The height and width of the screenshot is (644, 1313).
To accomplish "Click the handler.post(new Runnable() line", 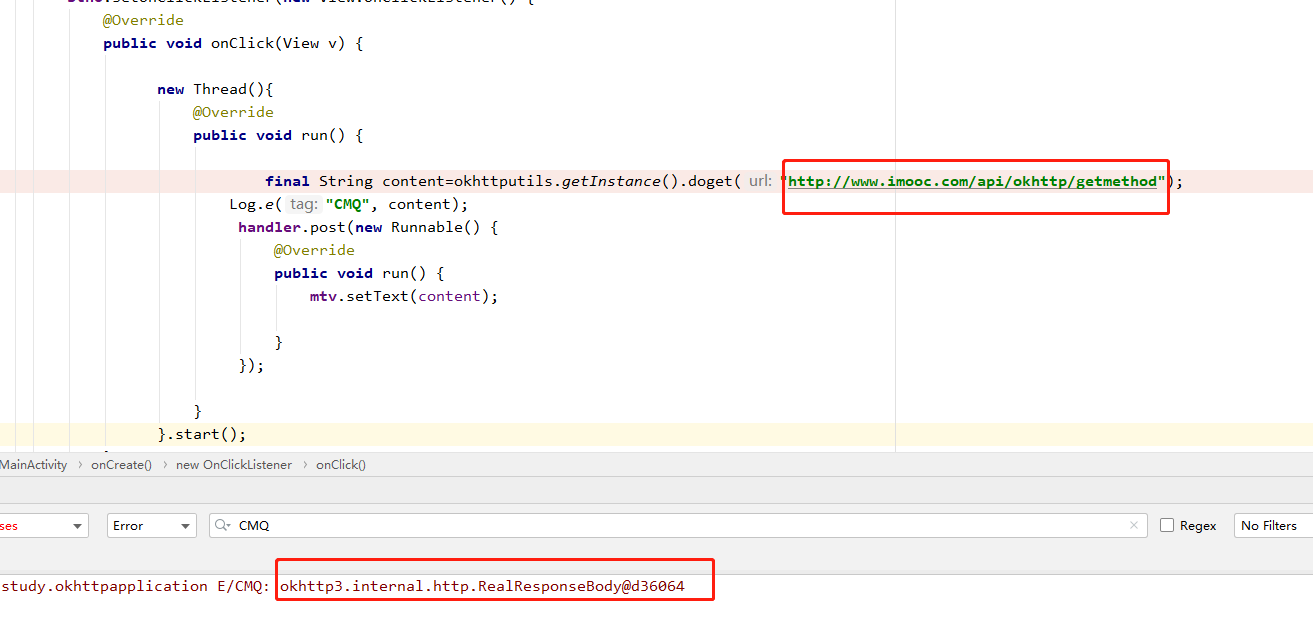I will point(367,227).
